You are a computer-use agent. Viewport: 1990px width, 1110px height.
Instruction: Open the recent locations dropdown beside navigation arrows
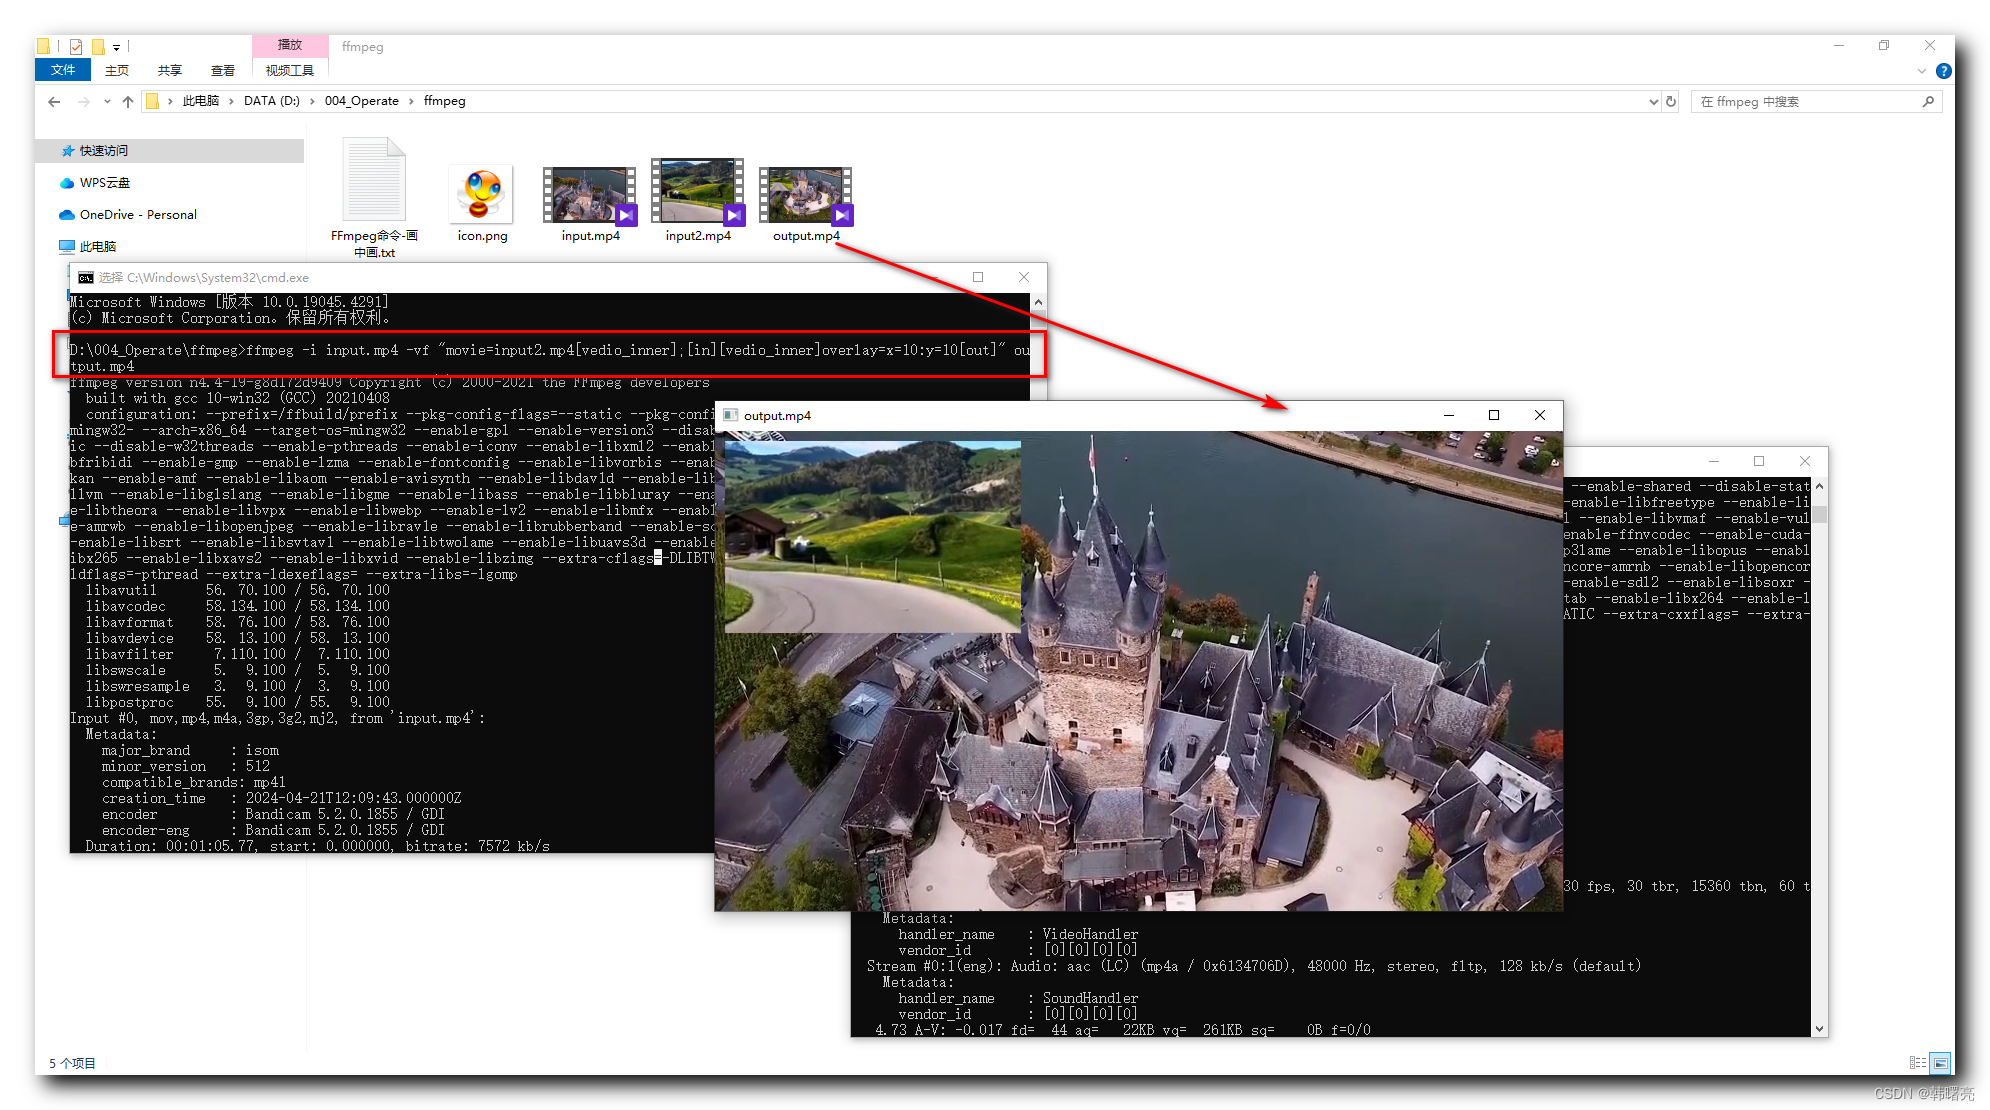[107, 101]
